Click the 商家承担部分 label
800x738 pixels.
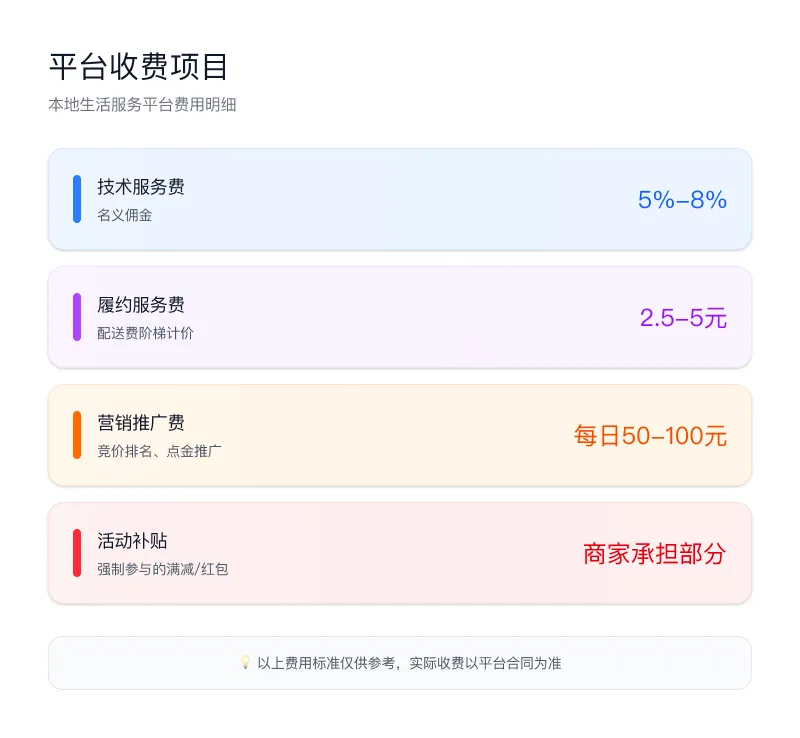point(654,554)
